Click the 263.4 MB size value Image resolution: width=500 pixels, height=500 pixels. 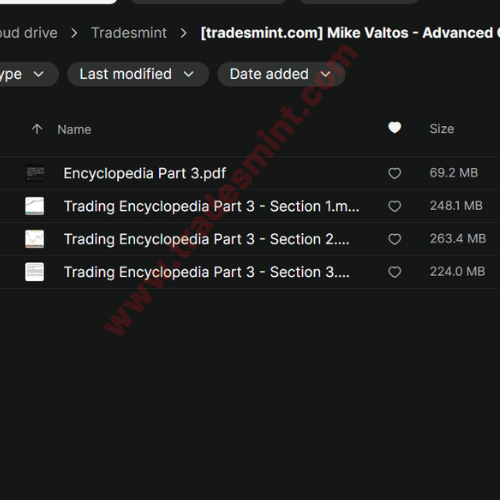coord(458,239)
